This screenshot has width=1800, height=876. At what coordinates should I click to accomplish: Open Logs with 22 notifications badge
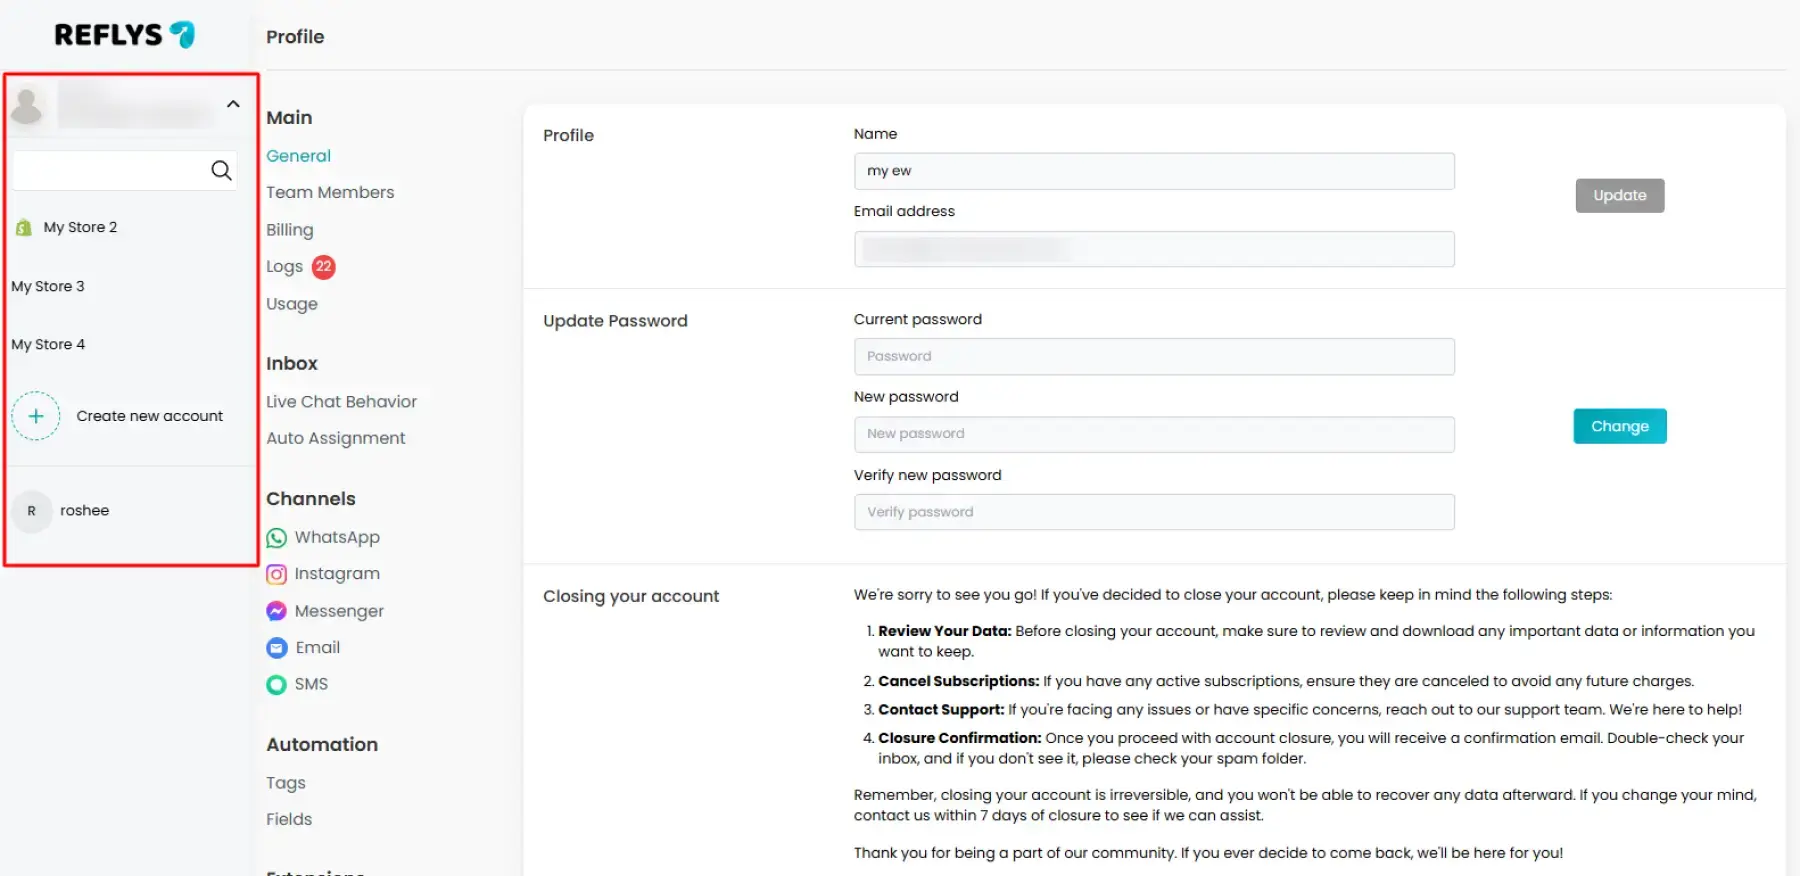285,267
